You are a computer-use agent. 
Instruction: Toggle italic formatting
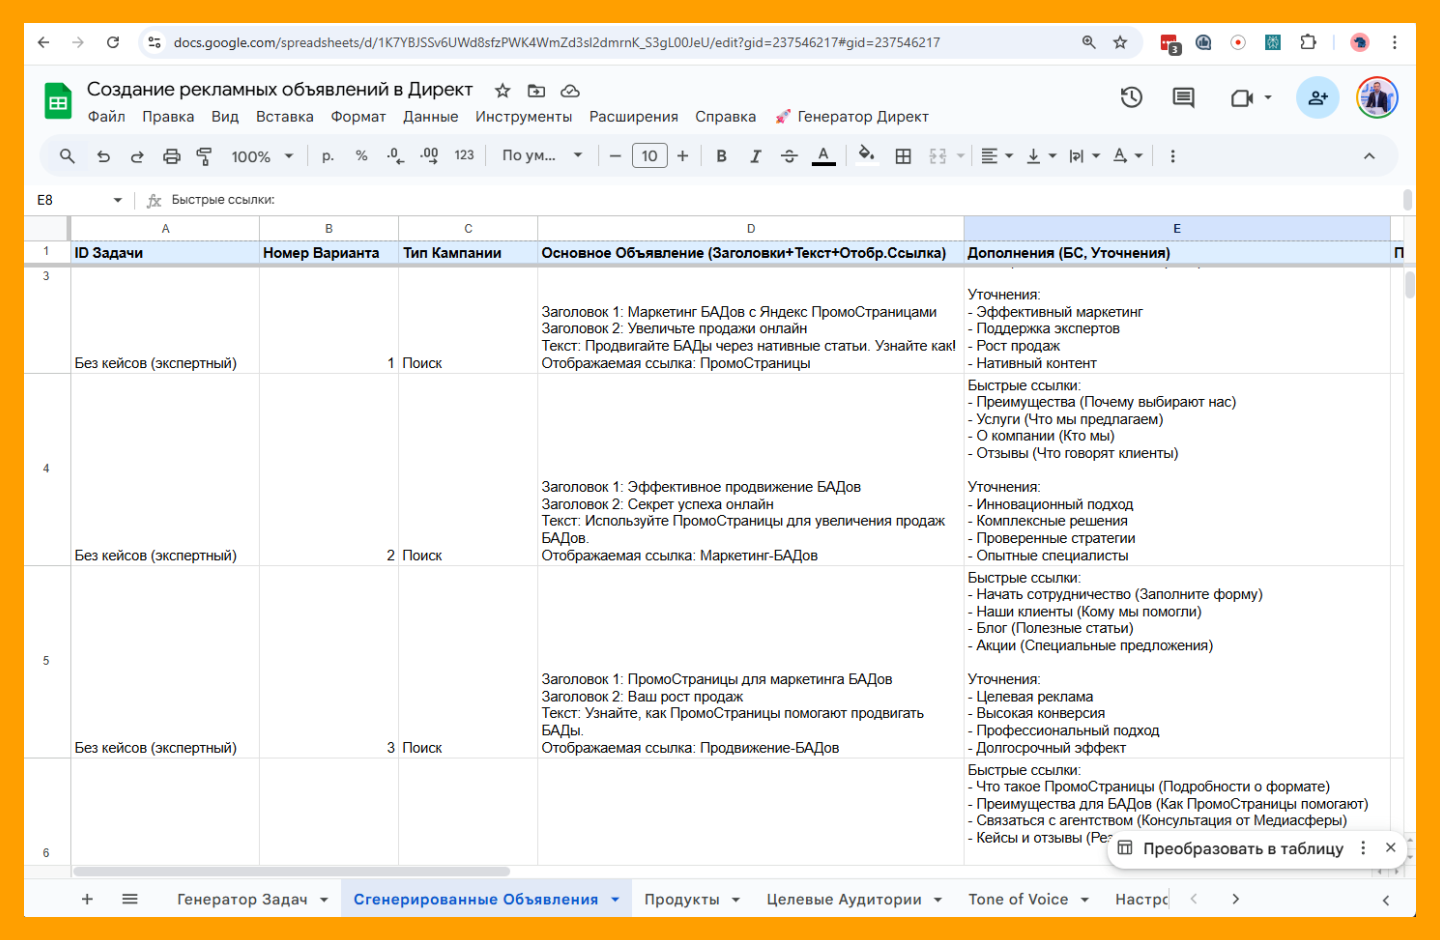point(755,156)
